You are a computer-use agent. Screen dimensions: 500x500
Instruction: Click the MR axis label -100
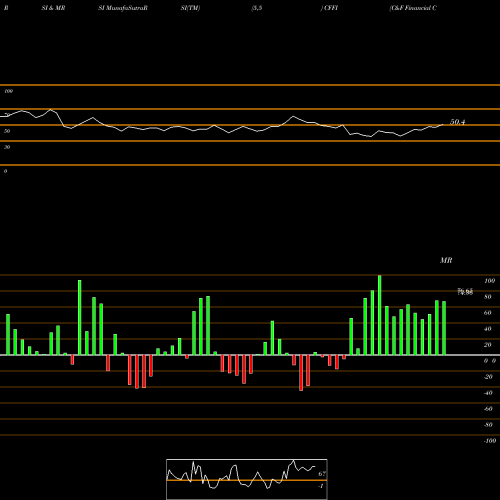(490, 441)
